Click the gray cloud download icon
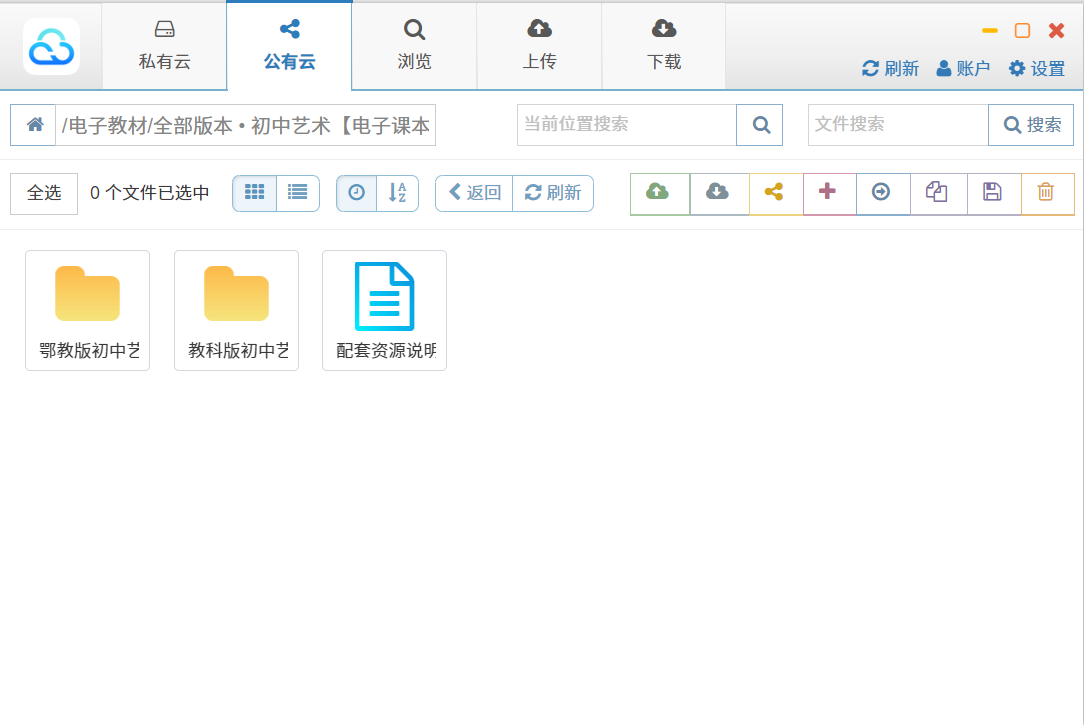Screen dimensions: 1084x725 pyautogui.click(x=719, y=194)
